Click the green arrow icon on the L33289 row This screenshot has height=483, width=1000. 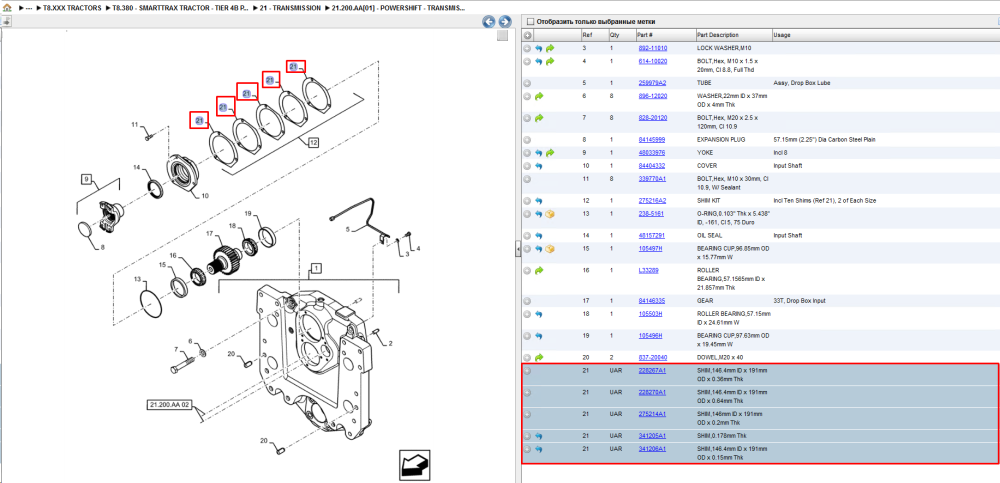click(x=539, y=271)
